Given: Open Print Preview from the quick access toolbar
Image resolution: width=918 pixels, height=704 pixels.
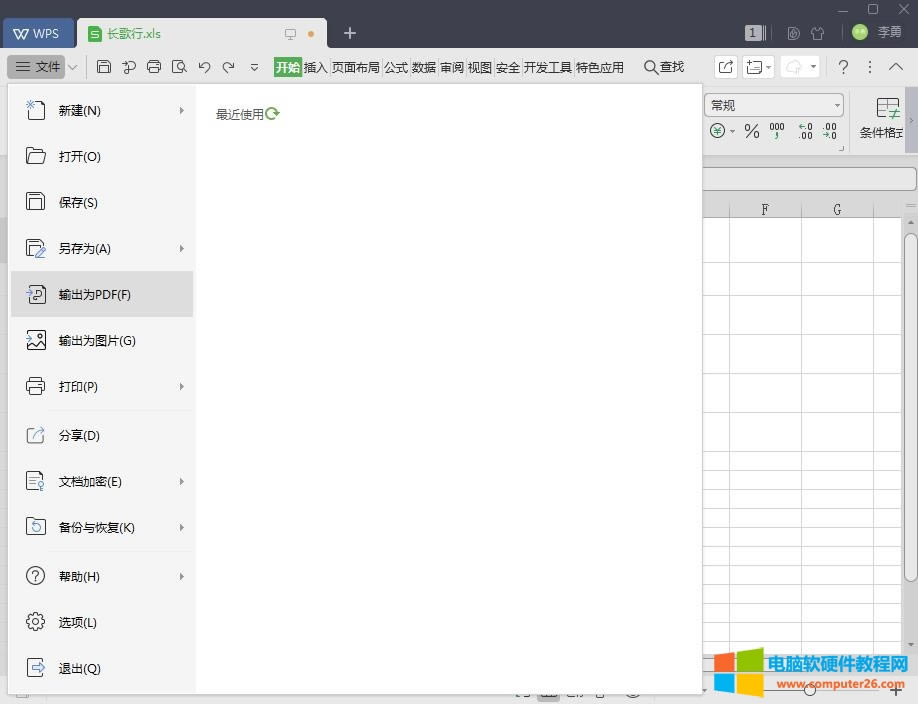Looking at the screenshot, I should [180, 67].
